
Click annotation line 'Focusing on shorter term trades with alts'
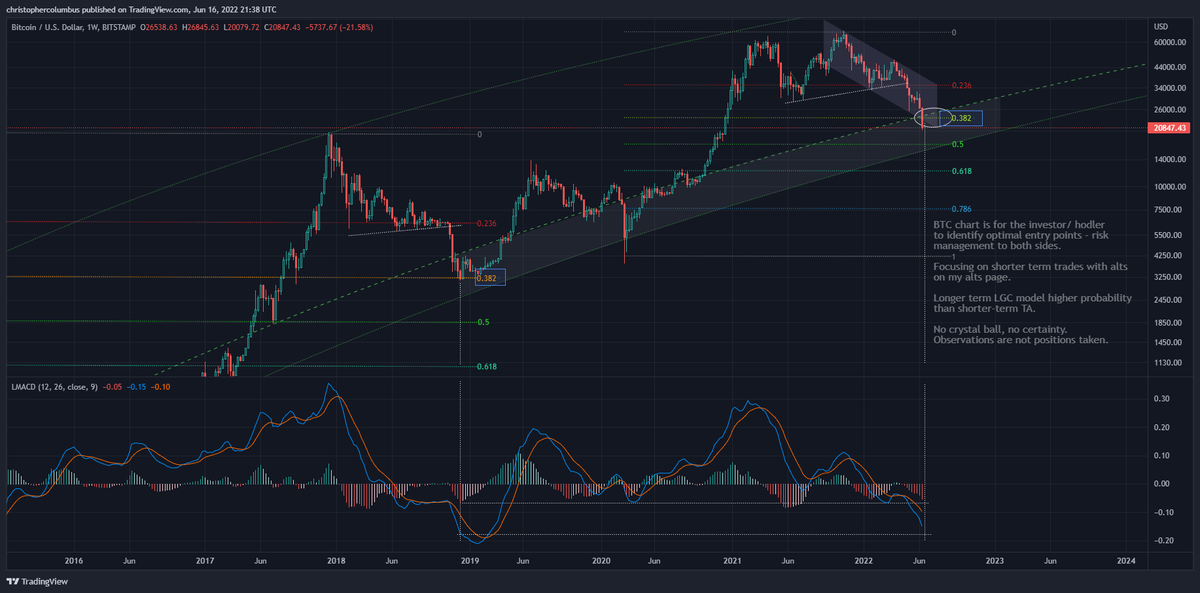[1031, 268]
